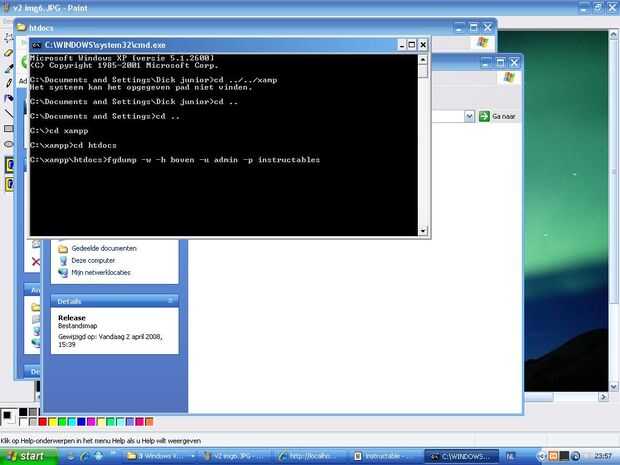Switch to grouped Windows Explorer taskbar button

[x=161, y=456]
